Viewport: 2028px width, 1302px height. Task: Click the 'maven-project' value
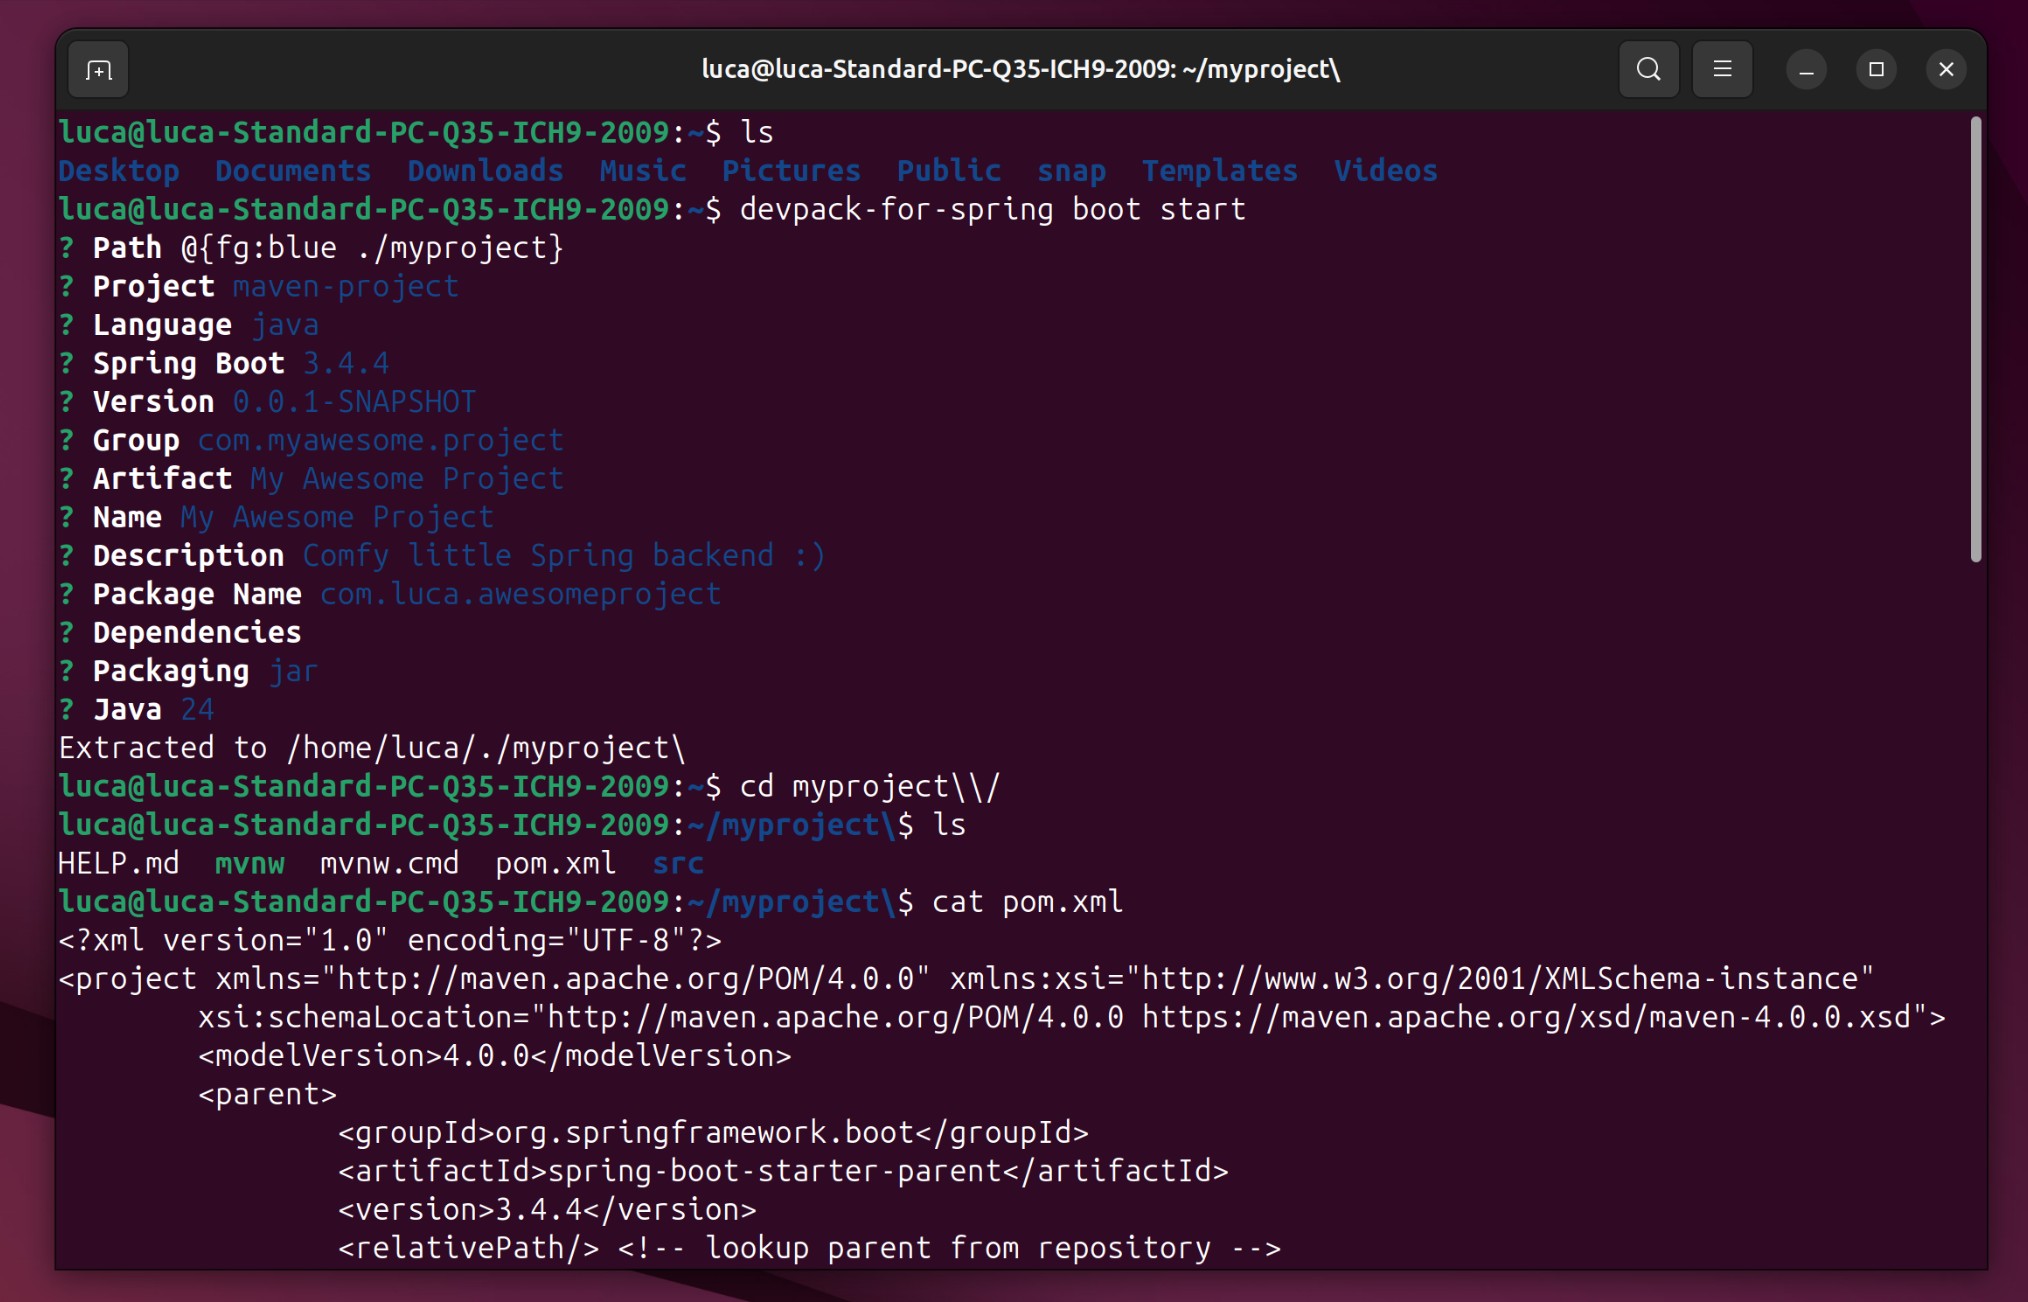[x=346, y=287]
